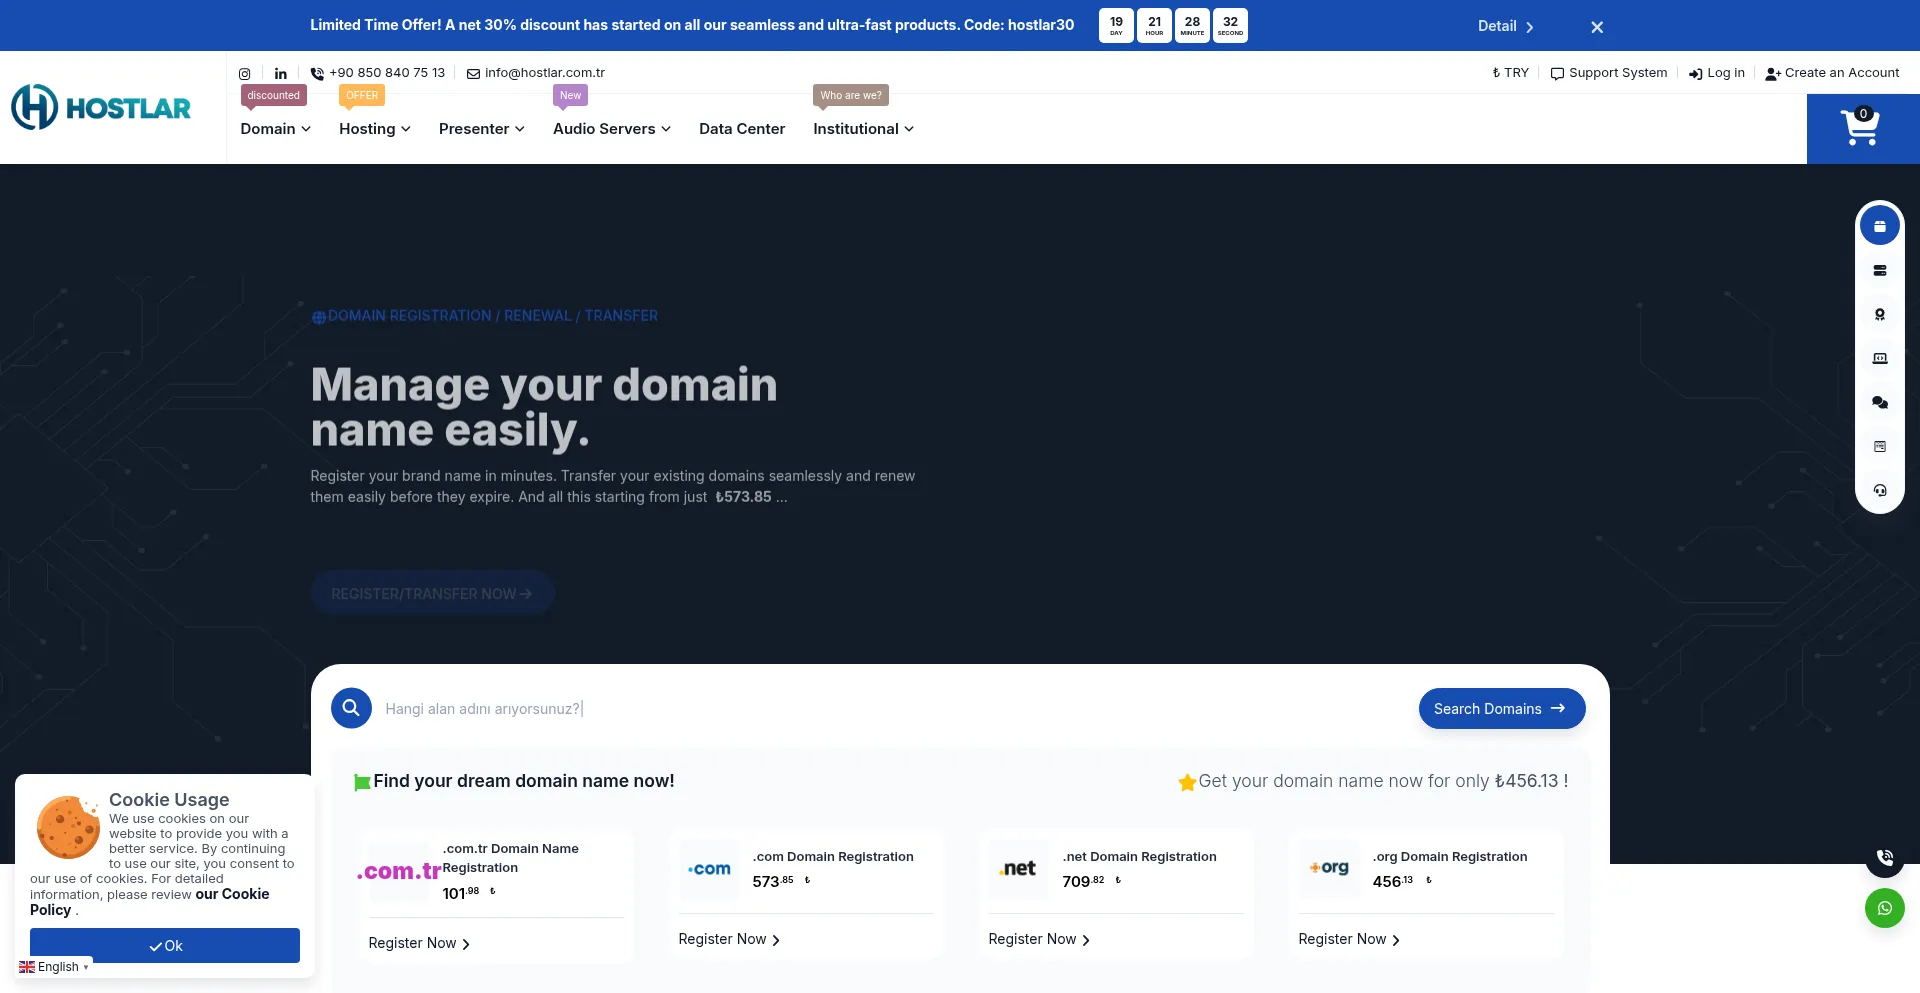This screenshot has width=1920, height=993.
Task: Select the award ribbon icon in side rail
Action: [x=1880, y=314]
